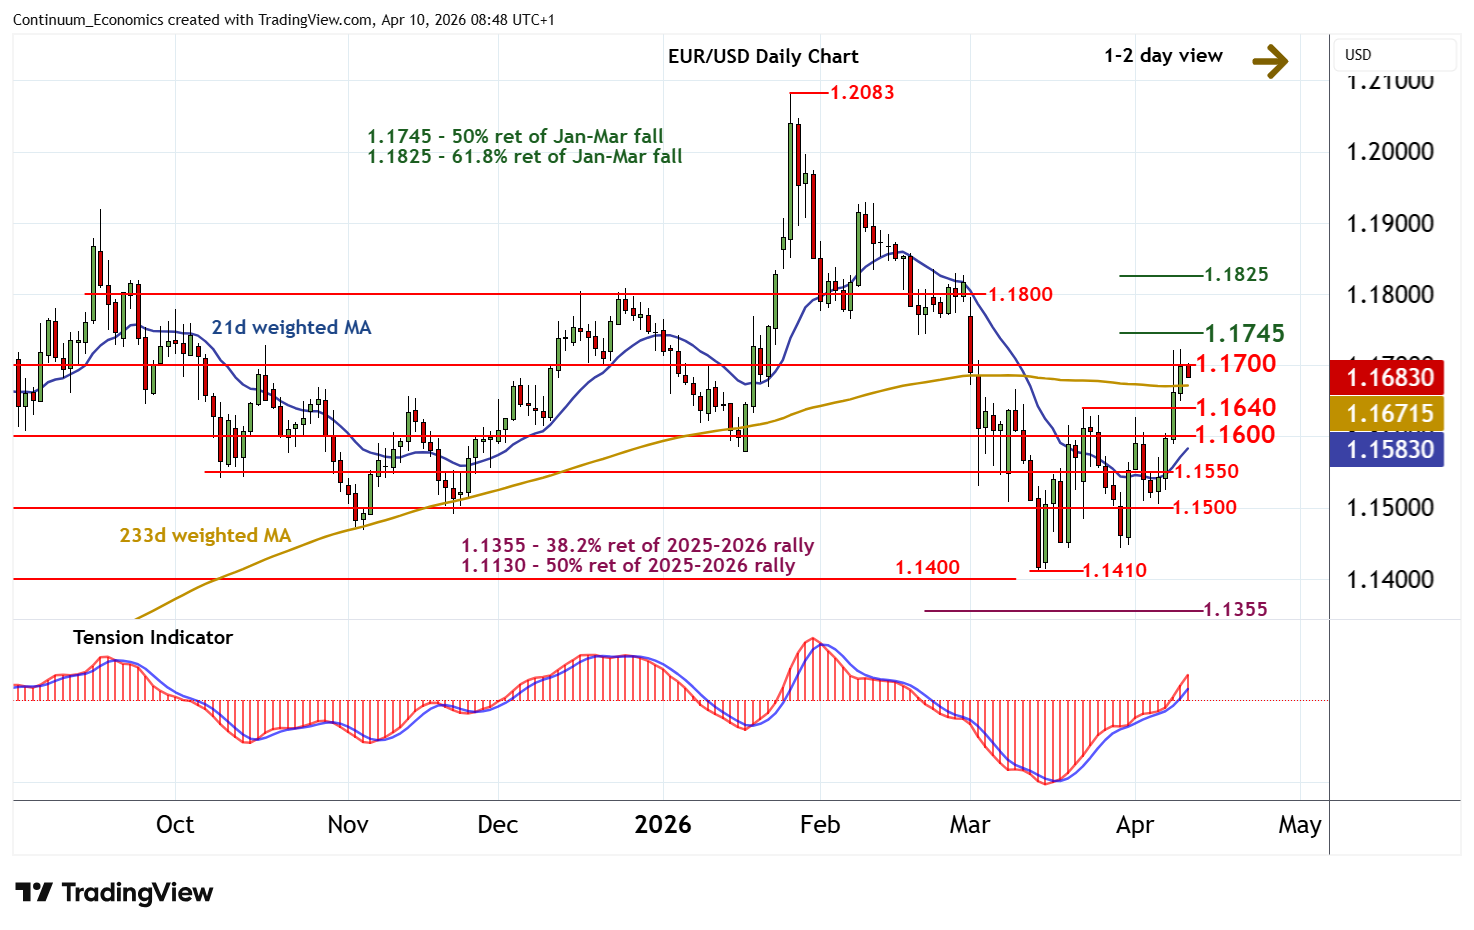The image size is (1474, 930).
Task: Open the Continuum_Economics TradingView attribution text
Action: click(x=283, y=20)
